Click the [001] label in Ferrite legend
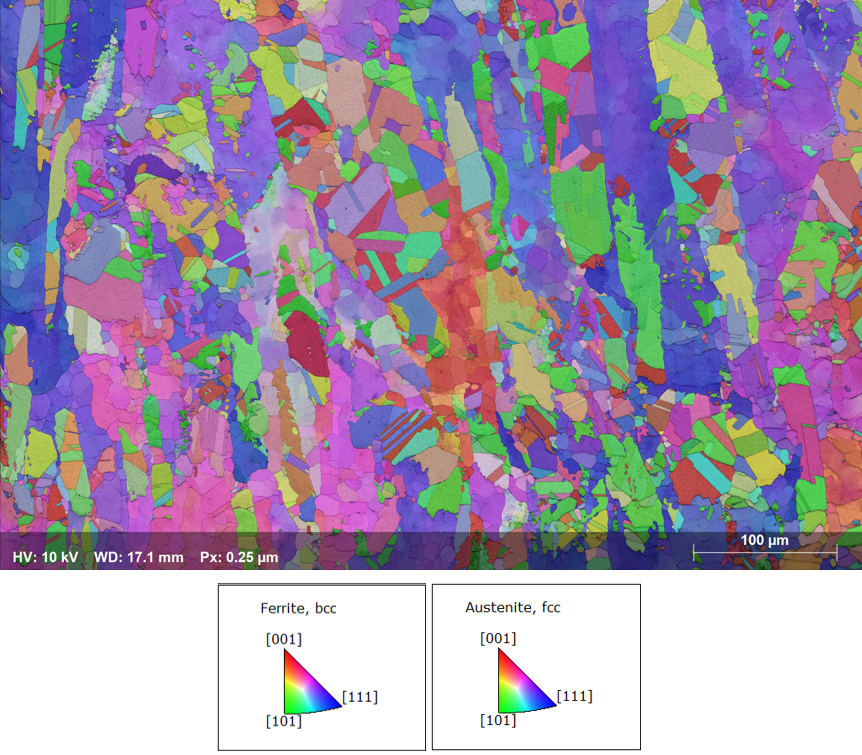 click(x=284, y=639)
